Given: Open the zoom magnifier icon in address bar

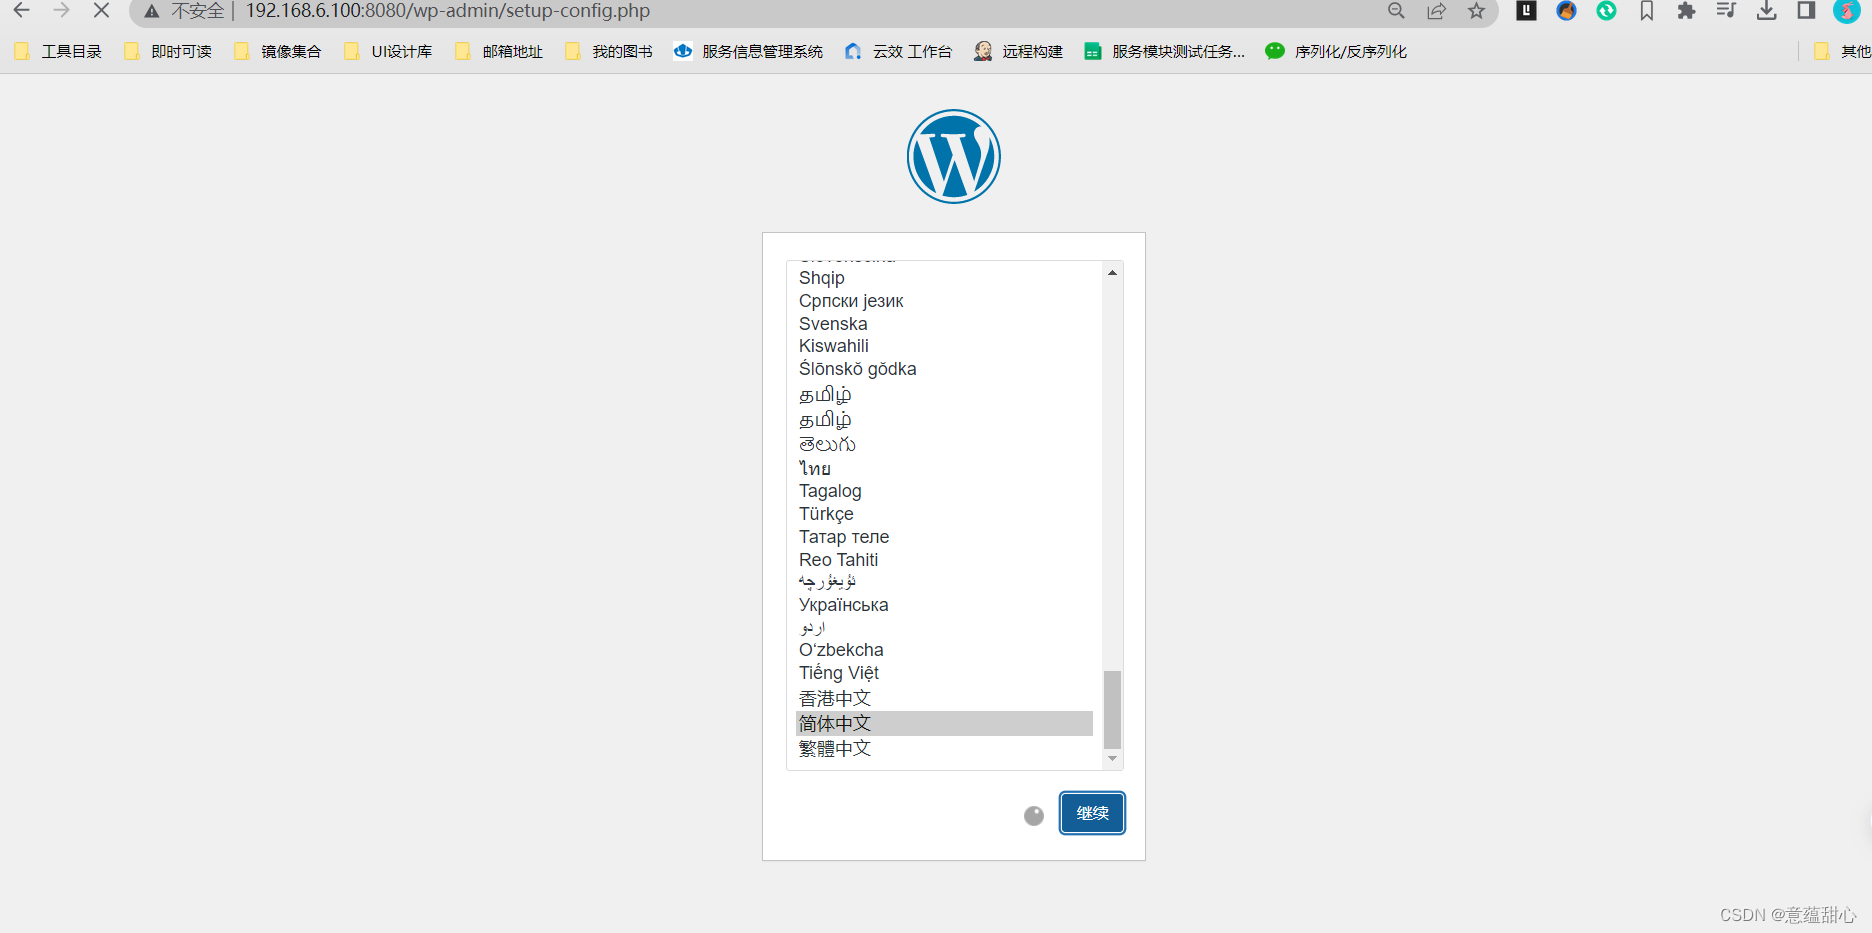Looking at the screenshot, I should (x=1396, y=11).
